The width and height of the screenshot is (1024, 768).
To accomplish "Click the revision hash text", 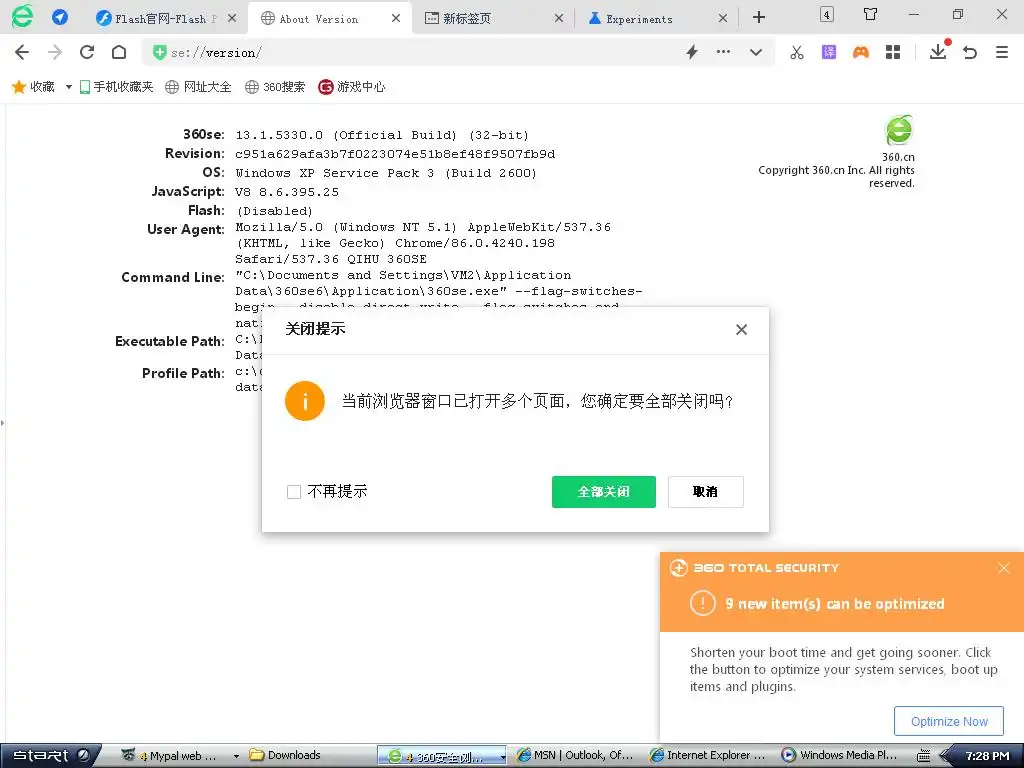I will pos(395,154).
